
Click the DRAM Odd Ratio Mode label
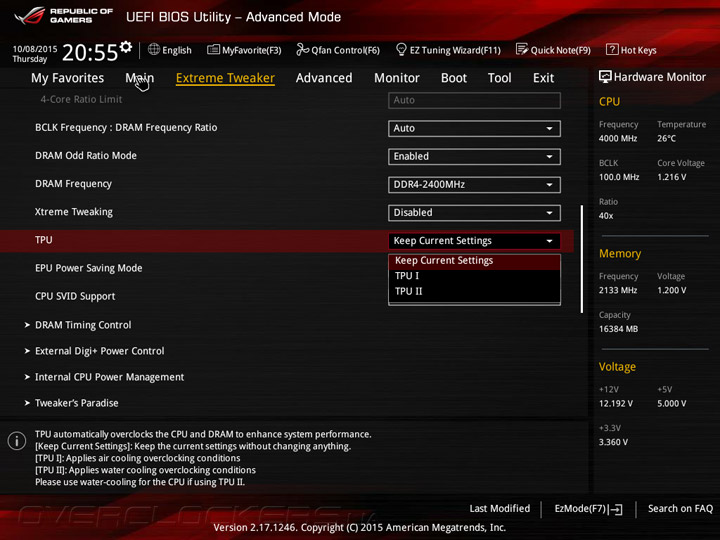click(85, 156)
